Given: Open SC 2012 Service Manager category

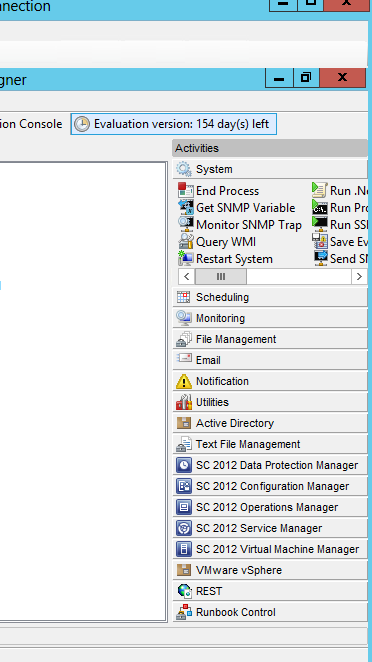Looking at the screenshot, I should [x=270, y=528].
